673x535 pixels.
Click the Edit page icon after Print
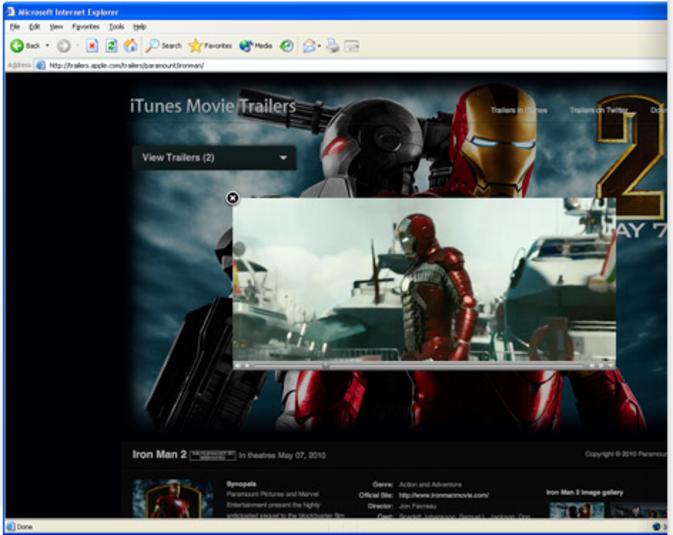pyautogui.click(x=352, y=46)
